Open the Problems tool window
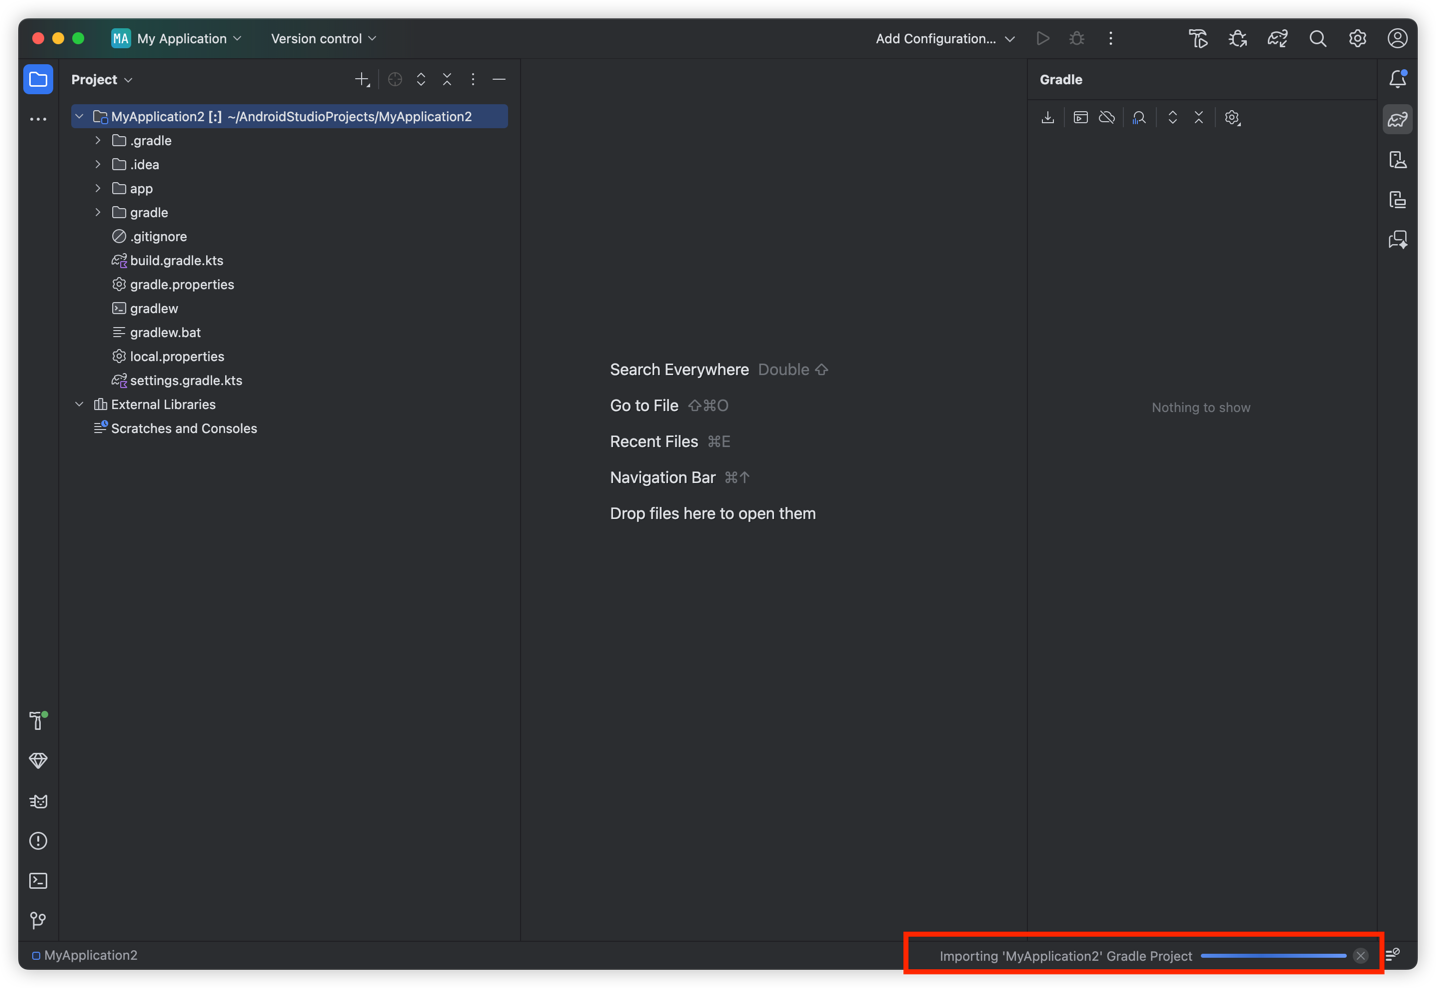This screenshot has height=988, width=1436. [38, 841]
